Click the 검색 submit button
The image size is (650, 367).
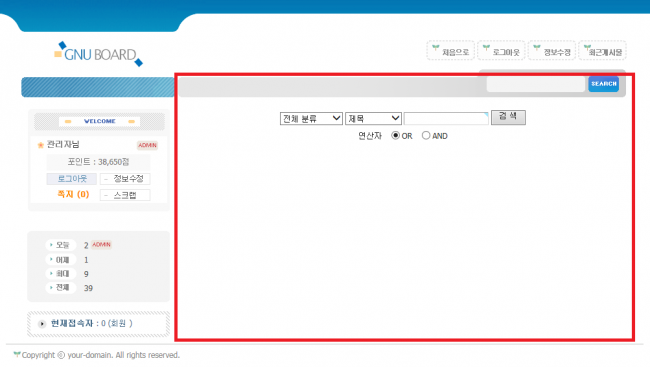point(508,117)
